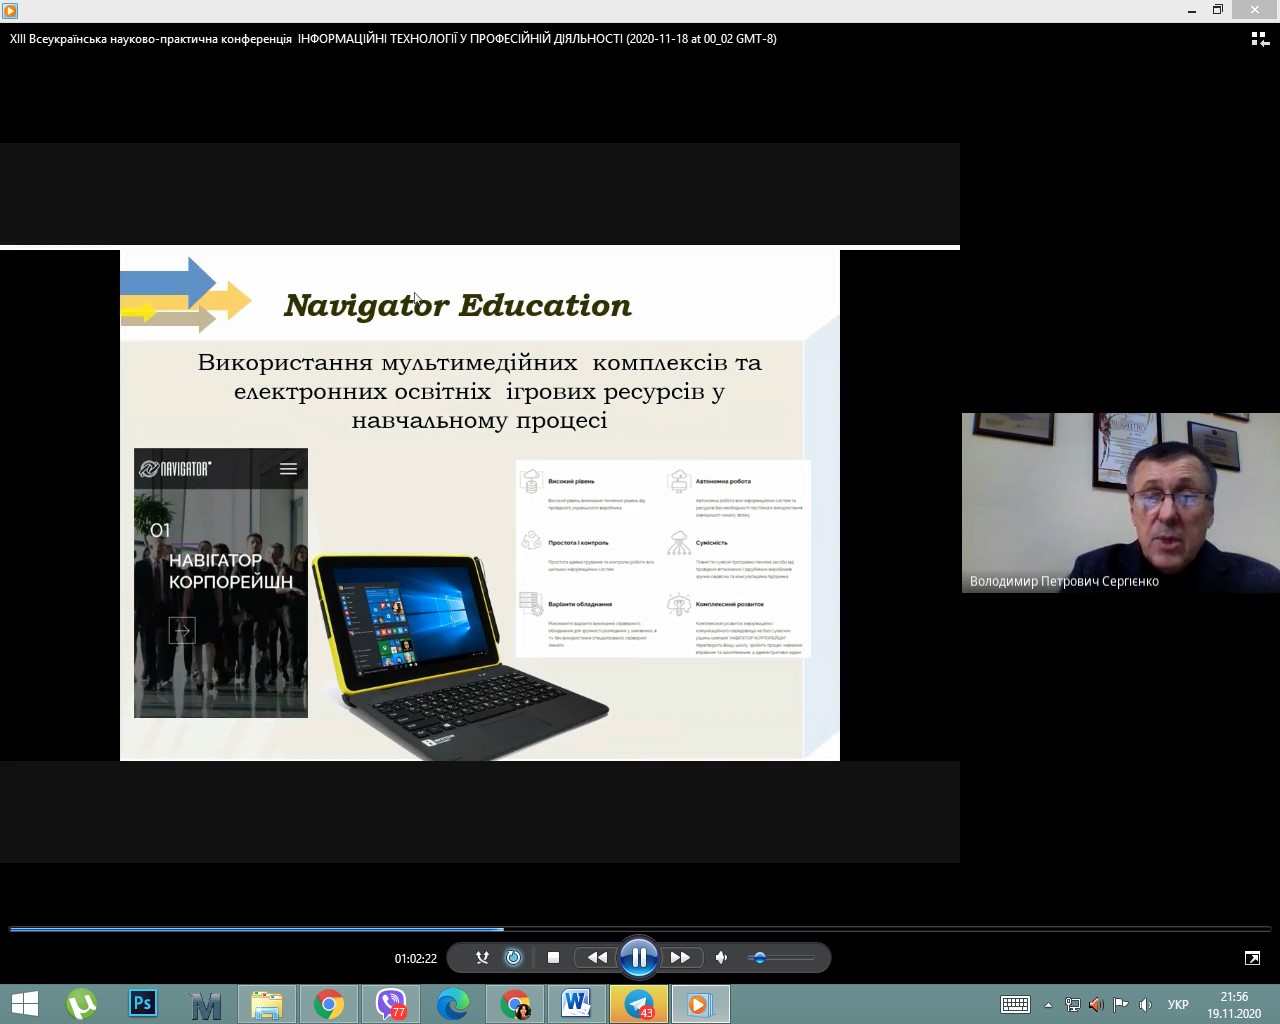Viewport: 1280px width, 1024px height.
Task: Click the video title text
Action: click(x=393, y=39)
